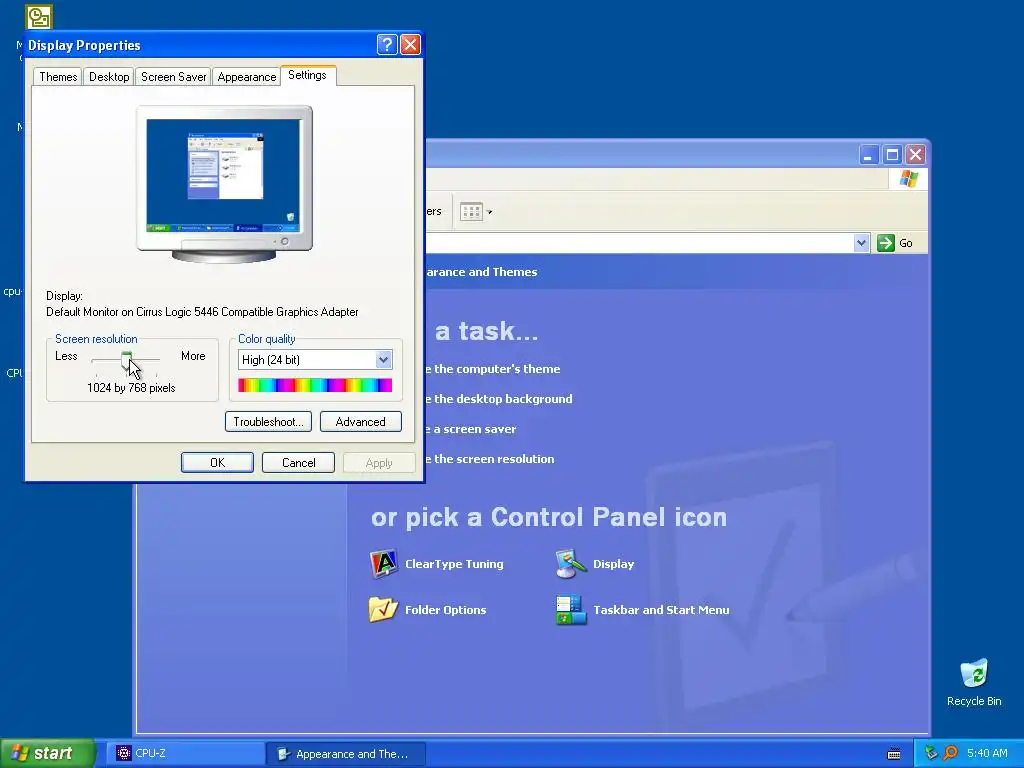
Task: Expand the Views button dropdown arrow
Action: point(489,212)
